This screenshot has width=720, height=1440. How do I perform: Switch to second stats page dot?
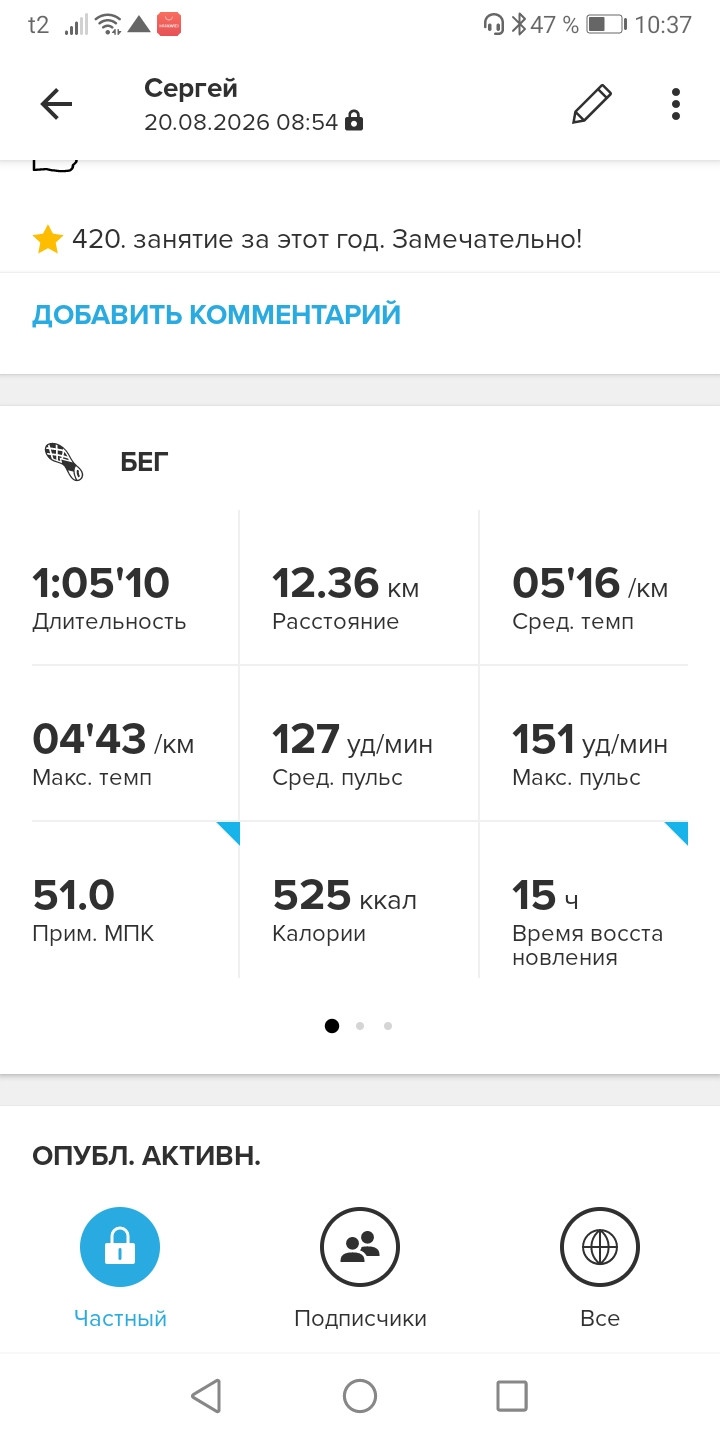tap(360, 1025)
